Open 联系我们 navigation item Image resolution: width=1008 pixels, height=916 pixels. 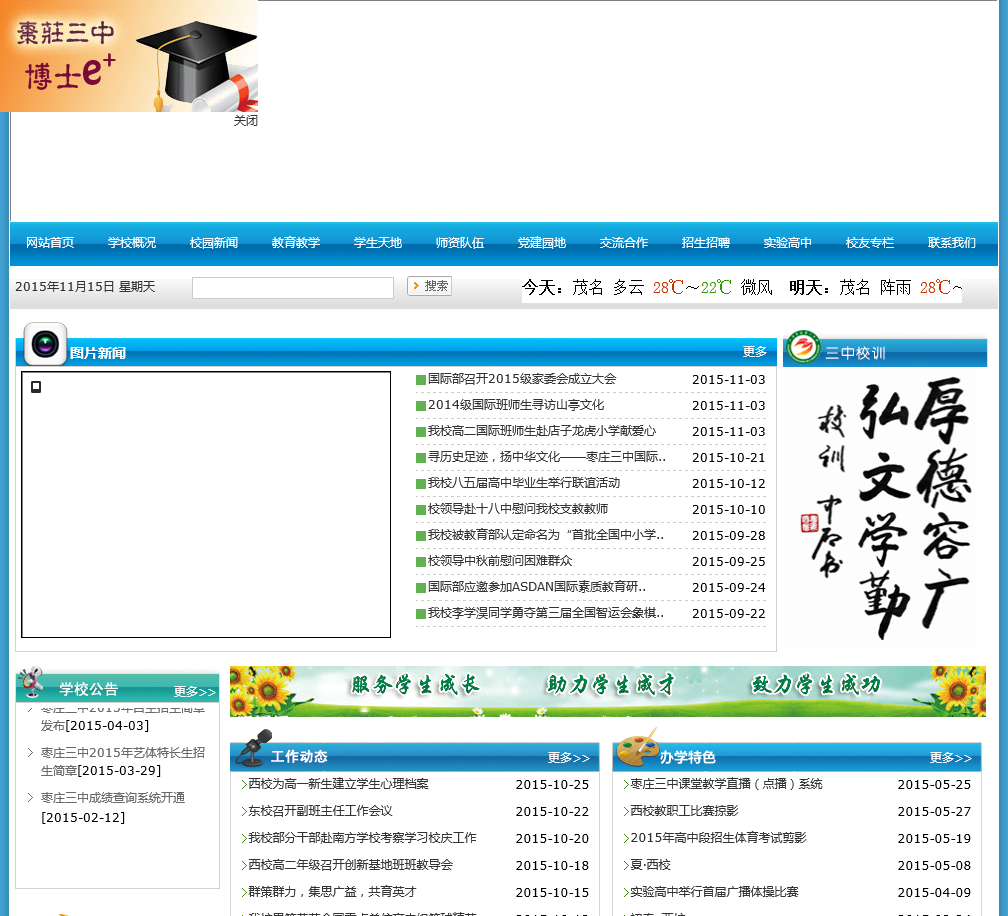951,243
